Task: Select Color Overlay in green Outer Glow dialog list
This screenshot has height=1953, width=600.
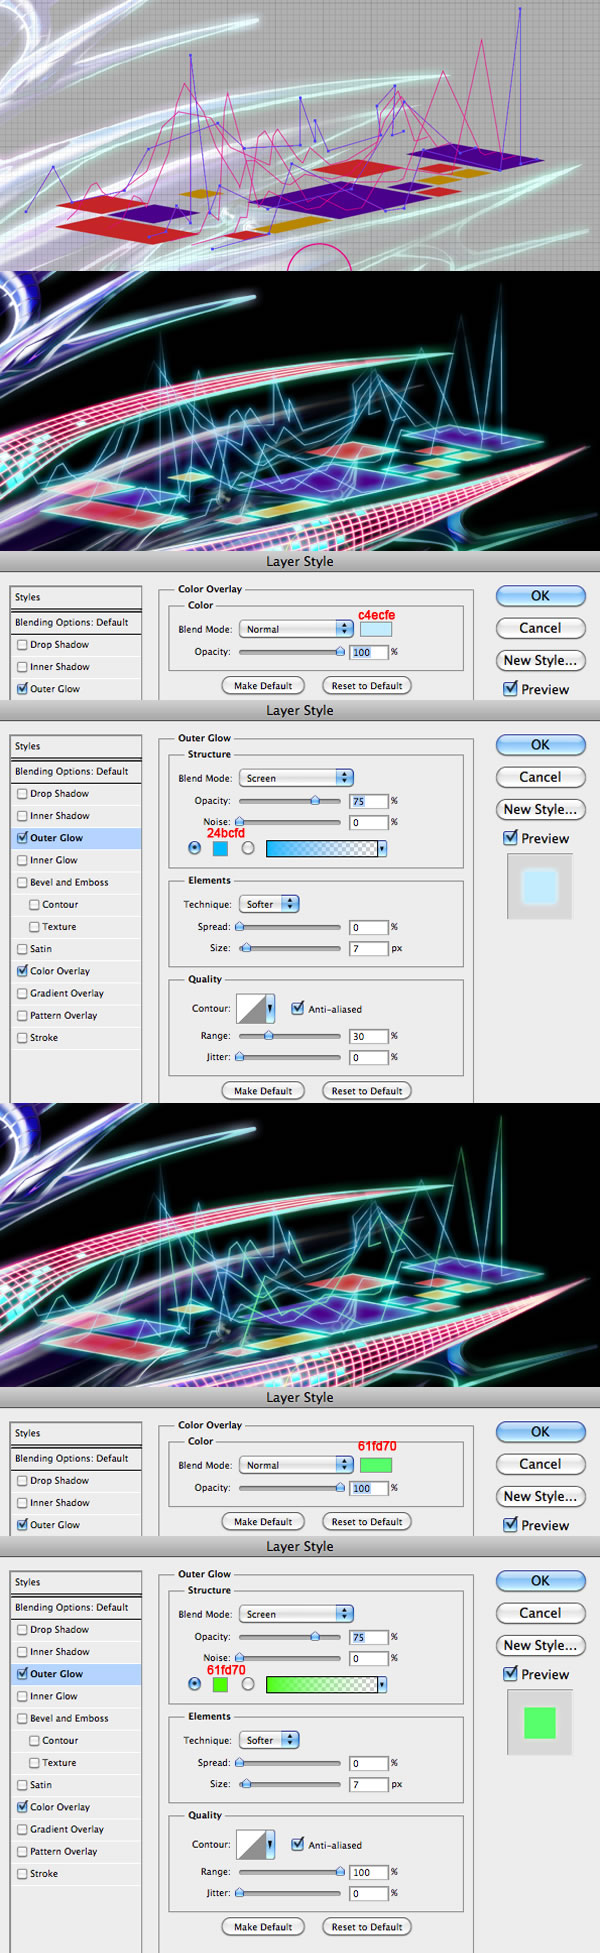Action: (60, 1807)
